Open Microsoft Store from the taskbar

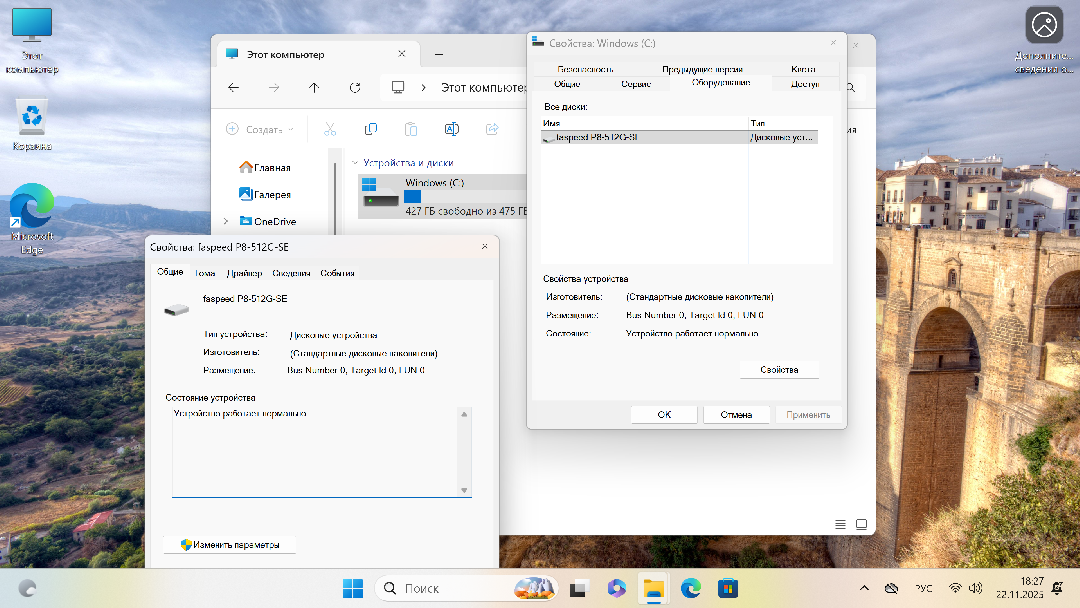pos(729,588)
